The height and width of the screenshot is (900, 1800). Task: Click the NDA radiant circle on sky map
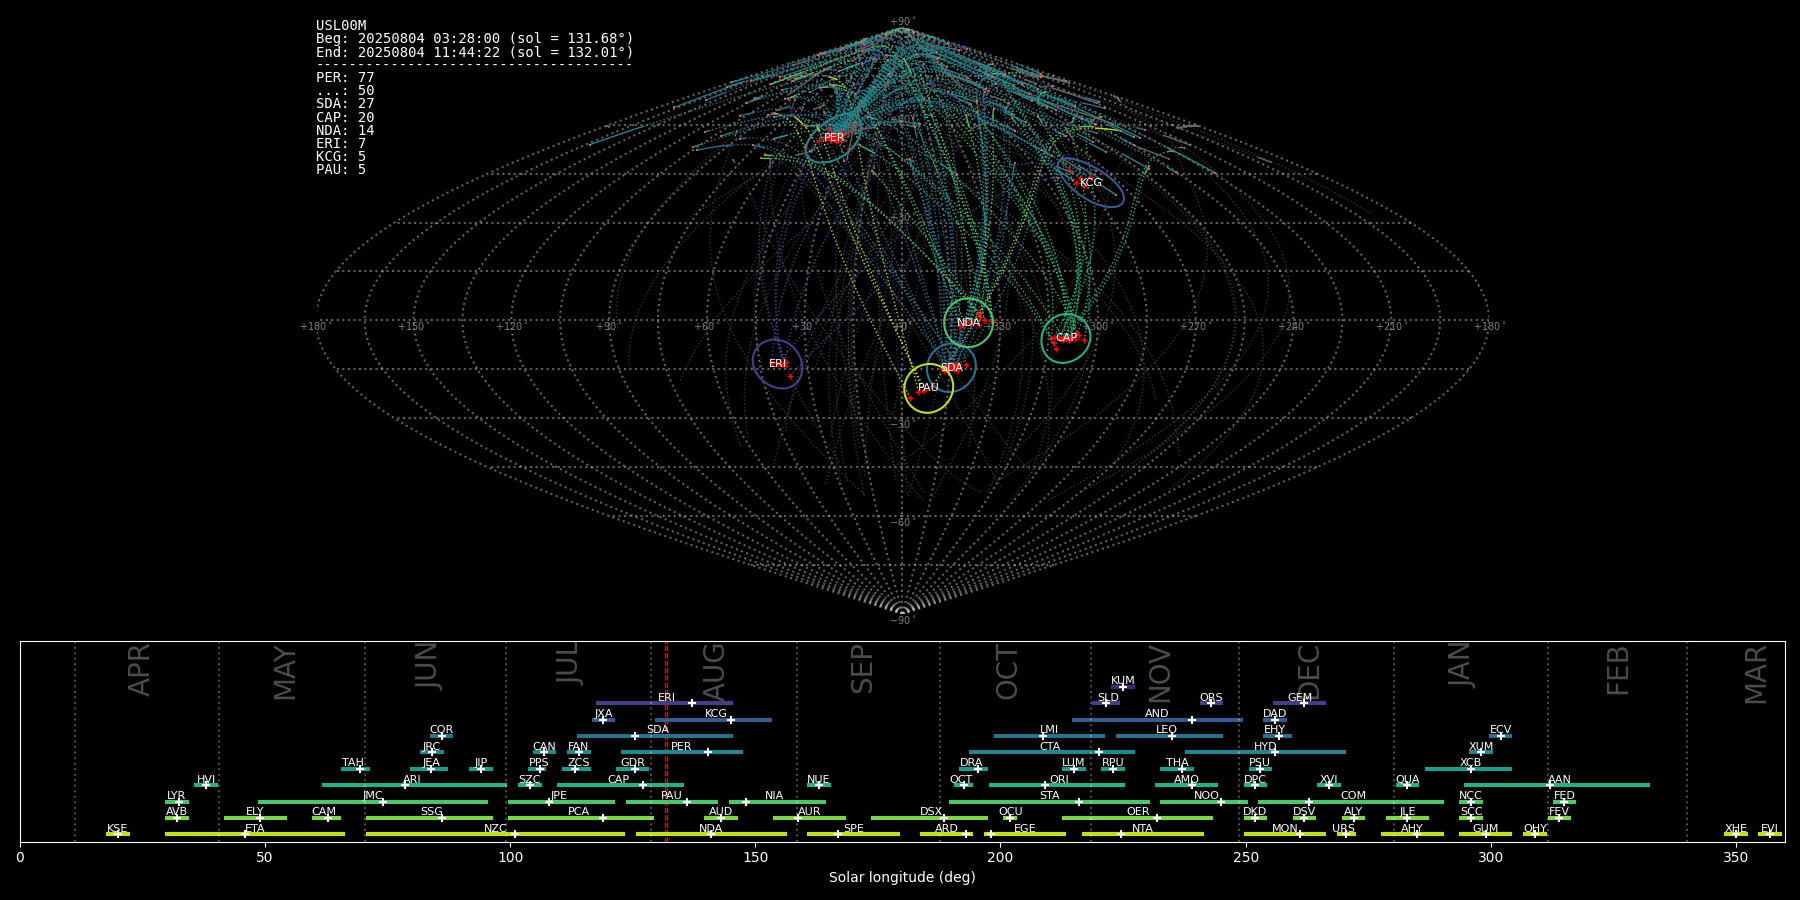[x=968, y=322]
